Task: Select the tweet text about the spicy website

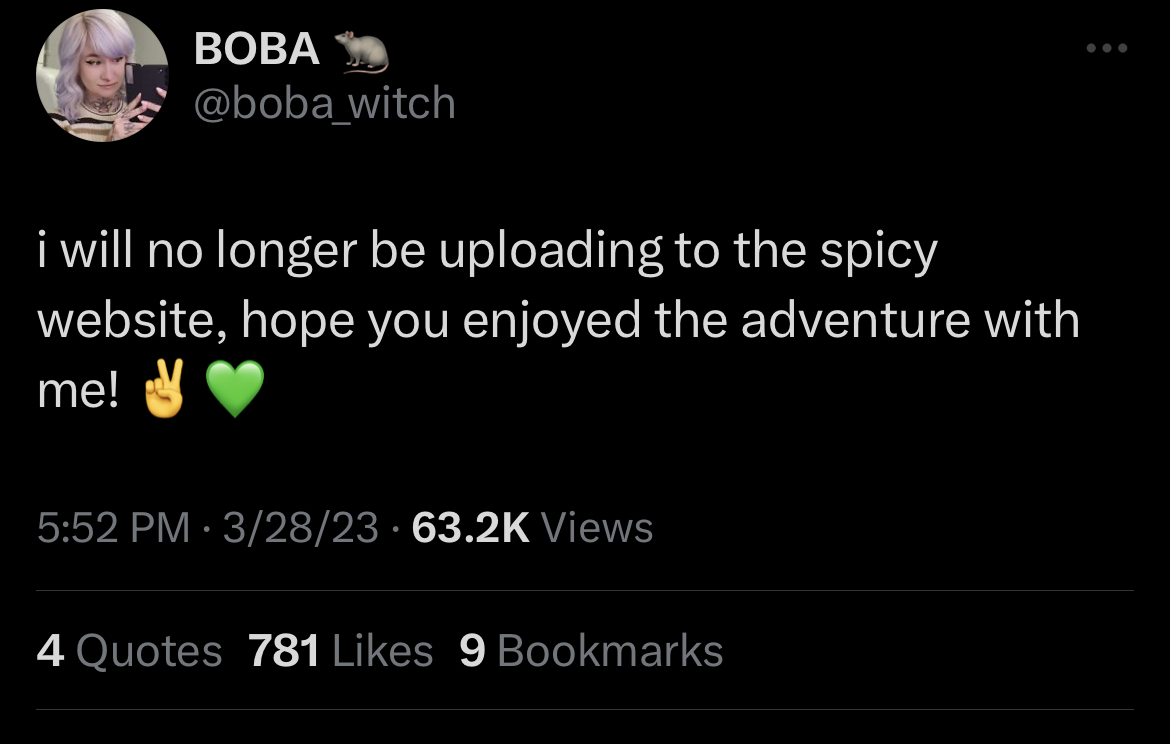Action: pyautogui.click(x=558, y=319)
